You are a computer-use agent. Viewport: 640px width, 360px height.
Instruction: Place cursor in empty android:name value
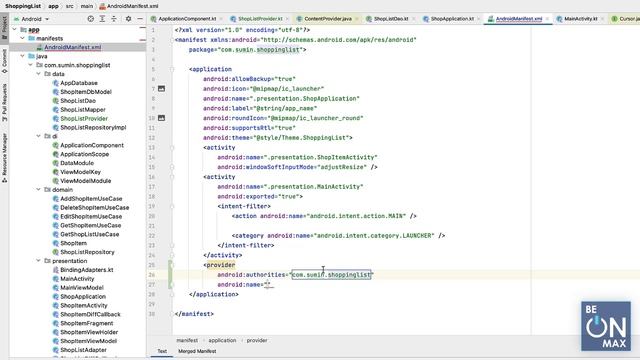click(x=268, y=285)
